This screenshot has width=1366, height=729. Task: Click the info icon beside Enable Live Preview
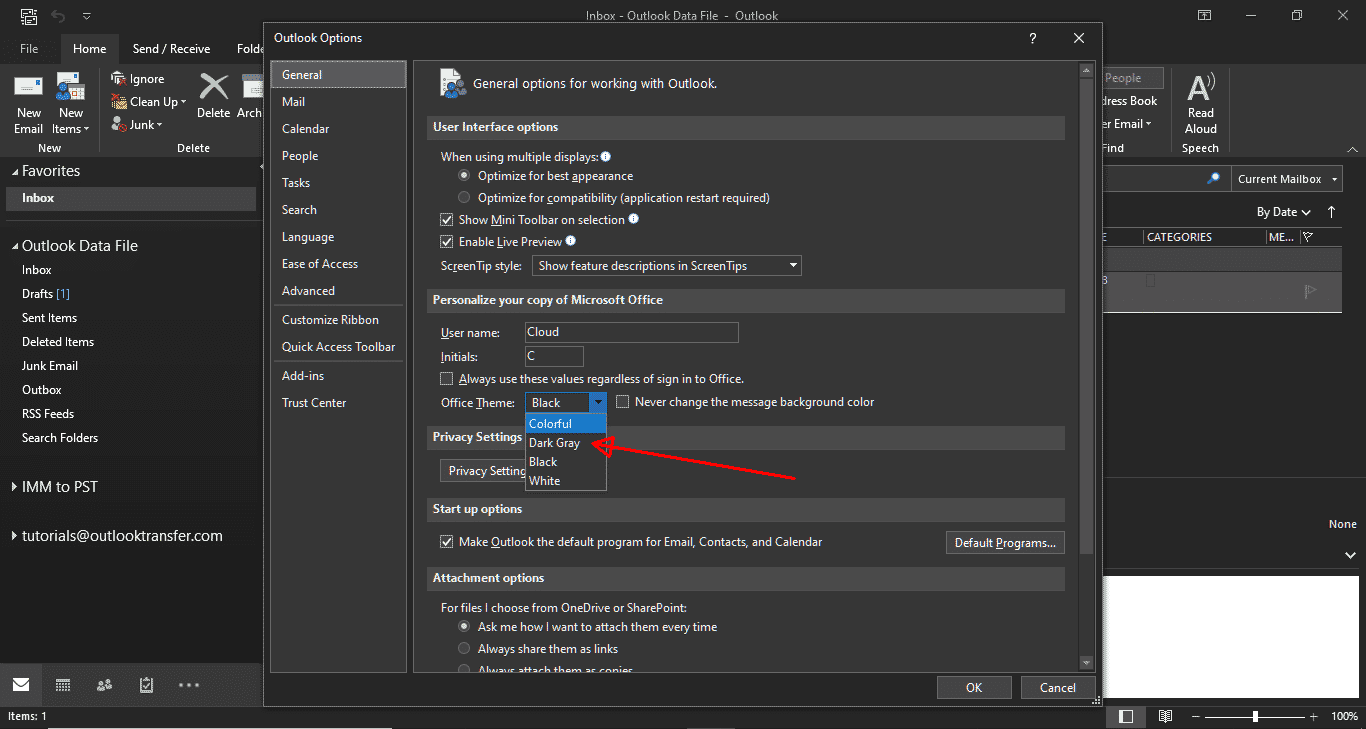click(571, 241)
